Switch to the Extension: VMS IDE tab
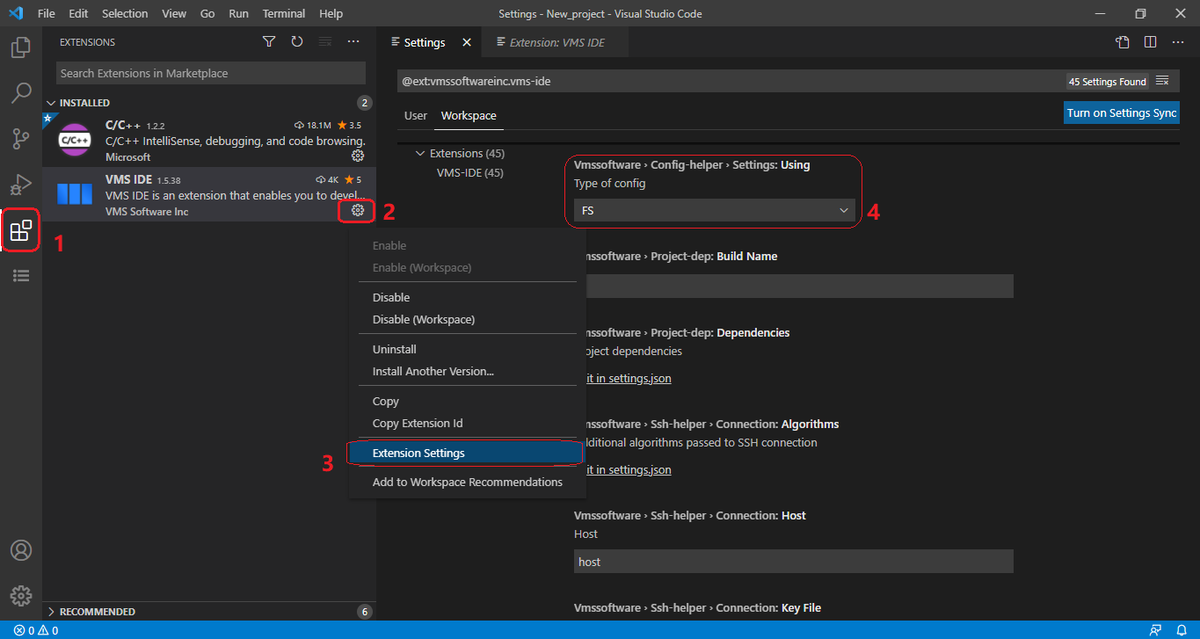Screen dimensions: 1200x639 coord(555,42)
